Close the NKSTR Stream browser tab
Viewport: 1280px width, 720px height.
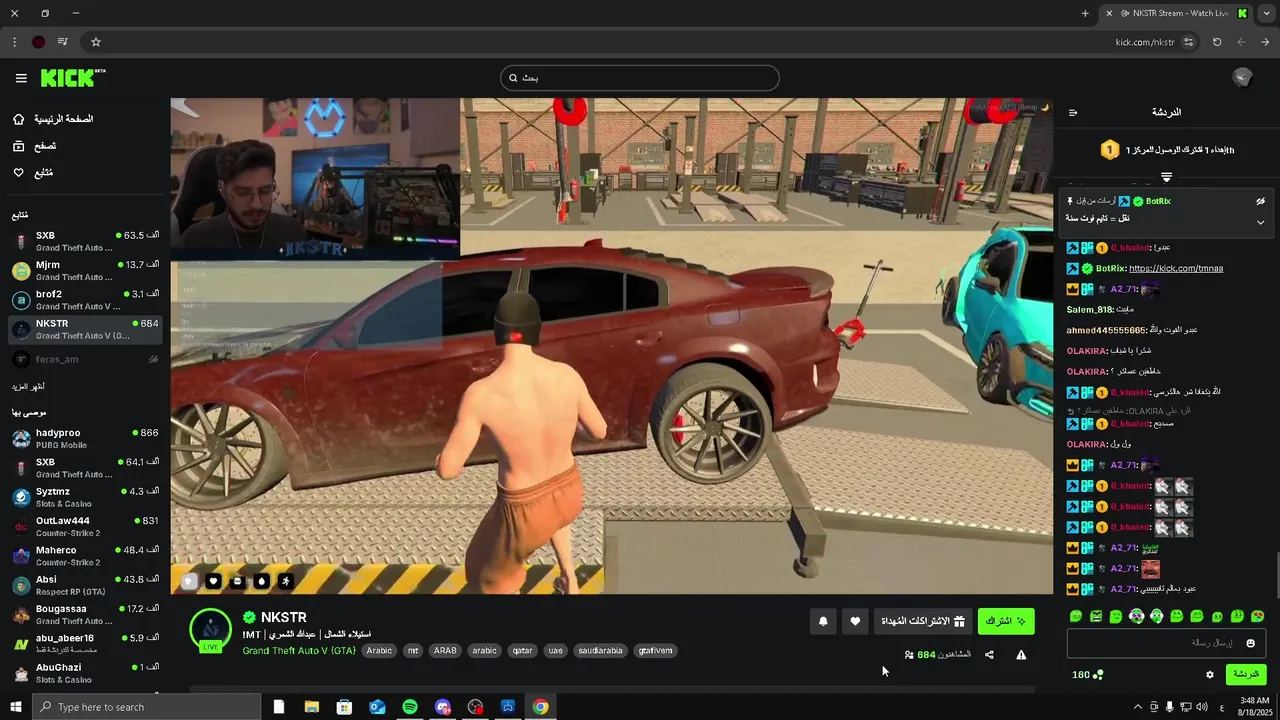(1108, 13)
